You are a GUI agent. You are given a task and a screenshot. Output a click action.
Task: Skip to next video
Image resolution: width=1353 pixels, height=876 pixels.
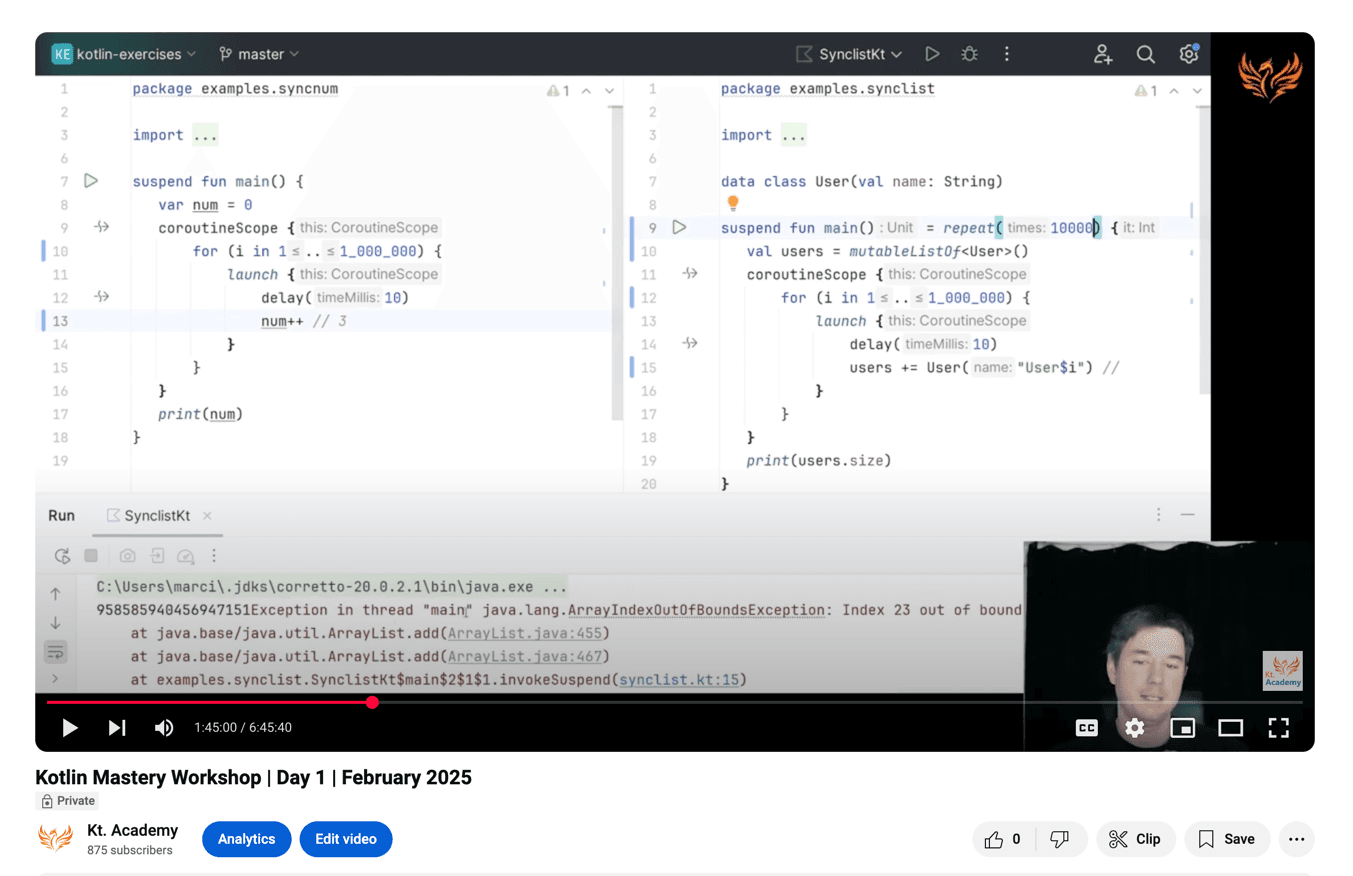[117, 728]
